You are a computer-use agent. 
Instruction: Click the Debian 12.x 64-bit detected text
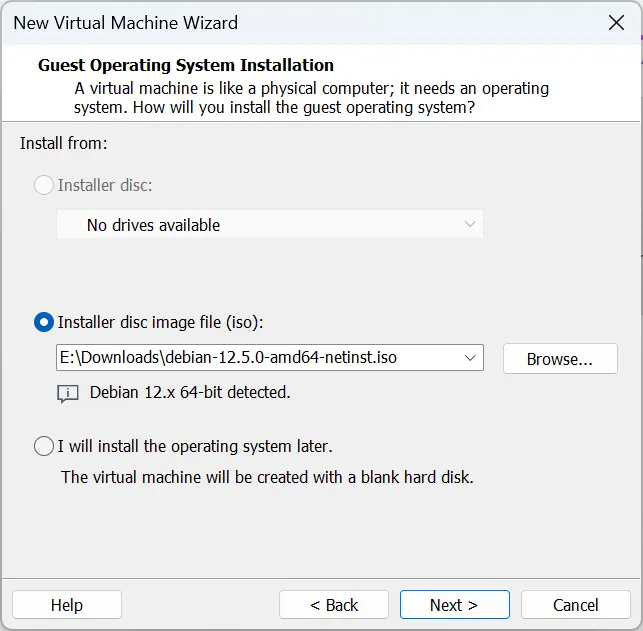pyautogui.click(x=190, y=393)
